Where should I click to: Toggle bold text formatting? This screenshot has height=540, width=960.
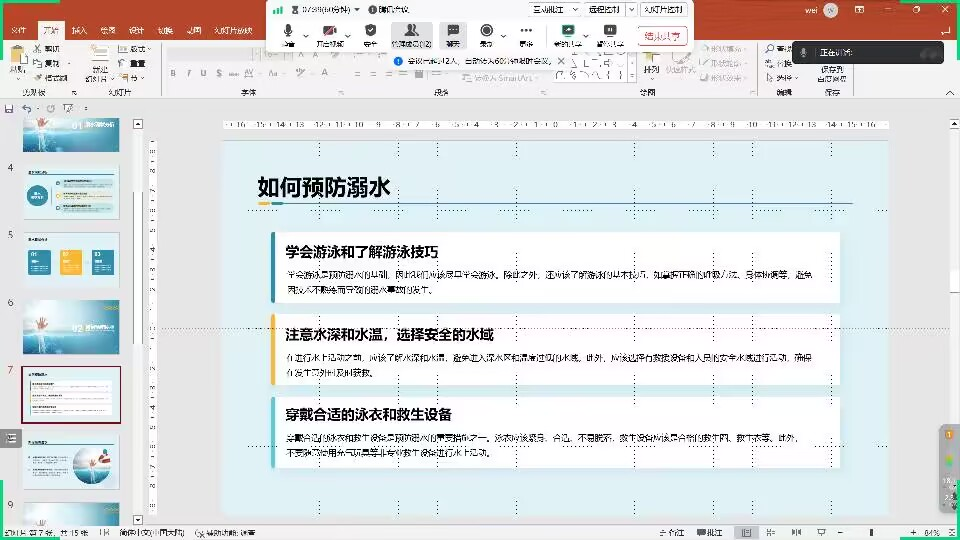pos(173,73)
